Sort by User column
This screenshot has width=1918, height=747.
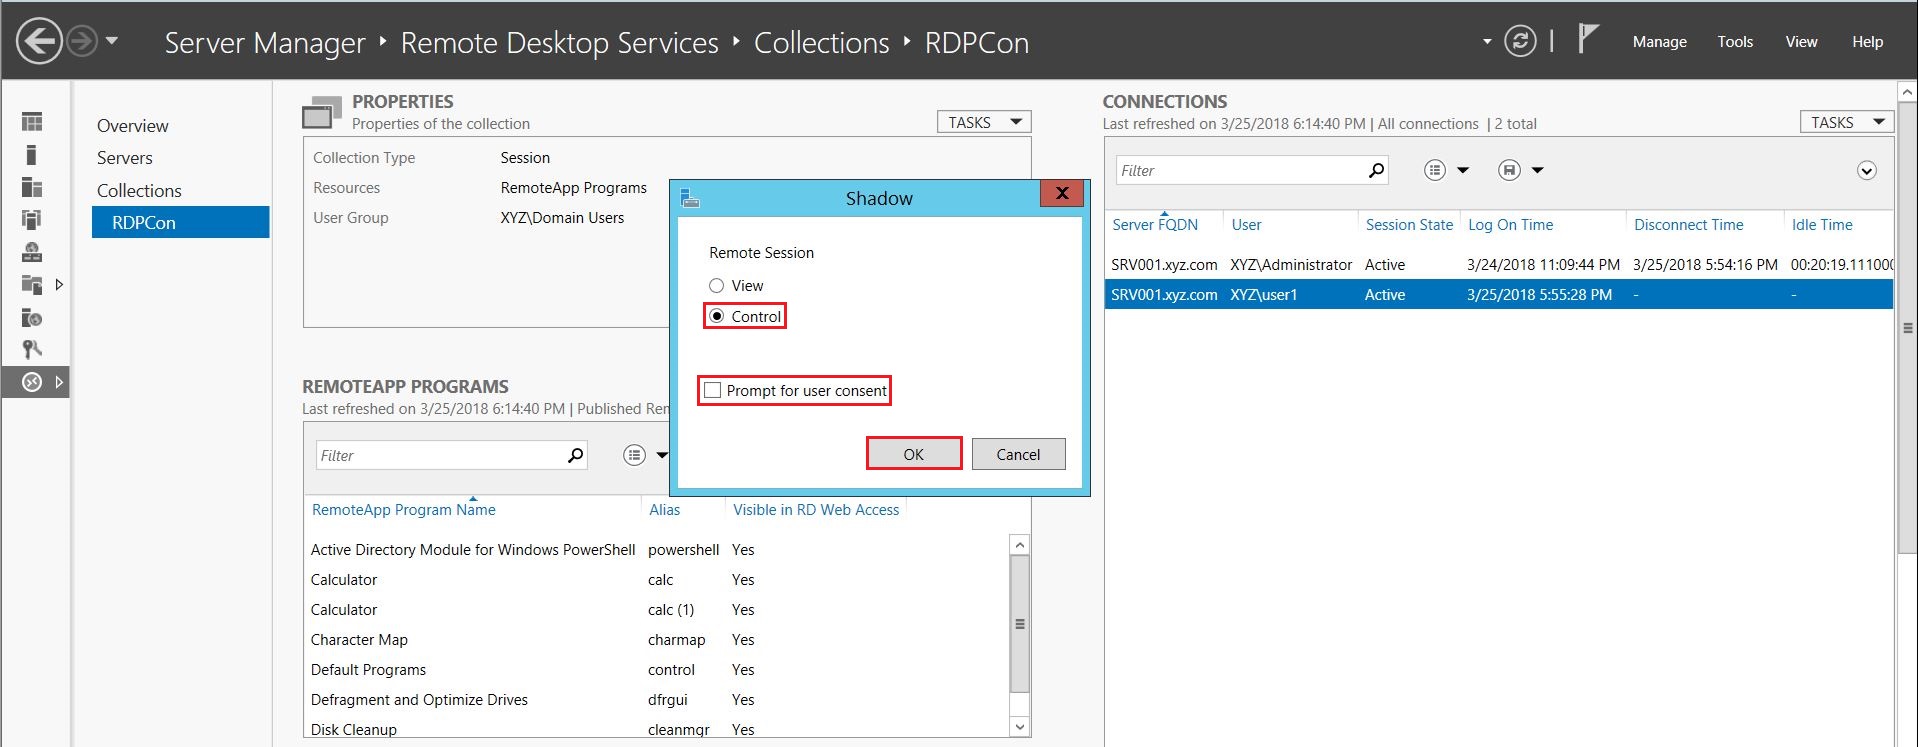(1246, 225)
